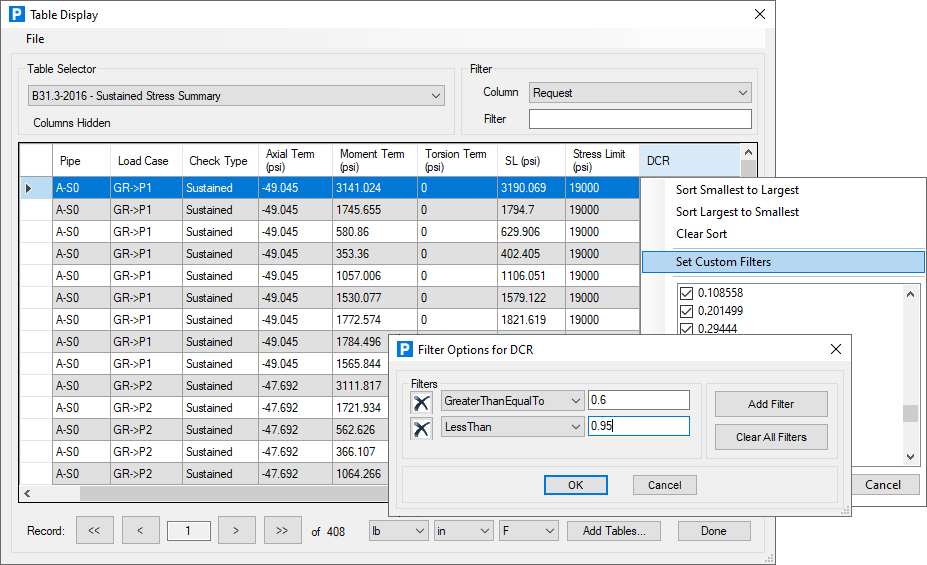Open the Table Selector dropdown
The image size is (927, 565).
click(236, 96)
